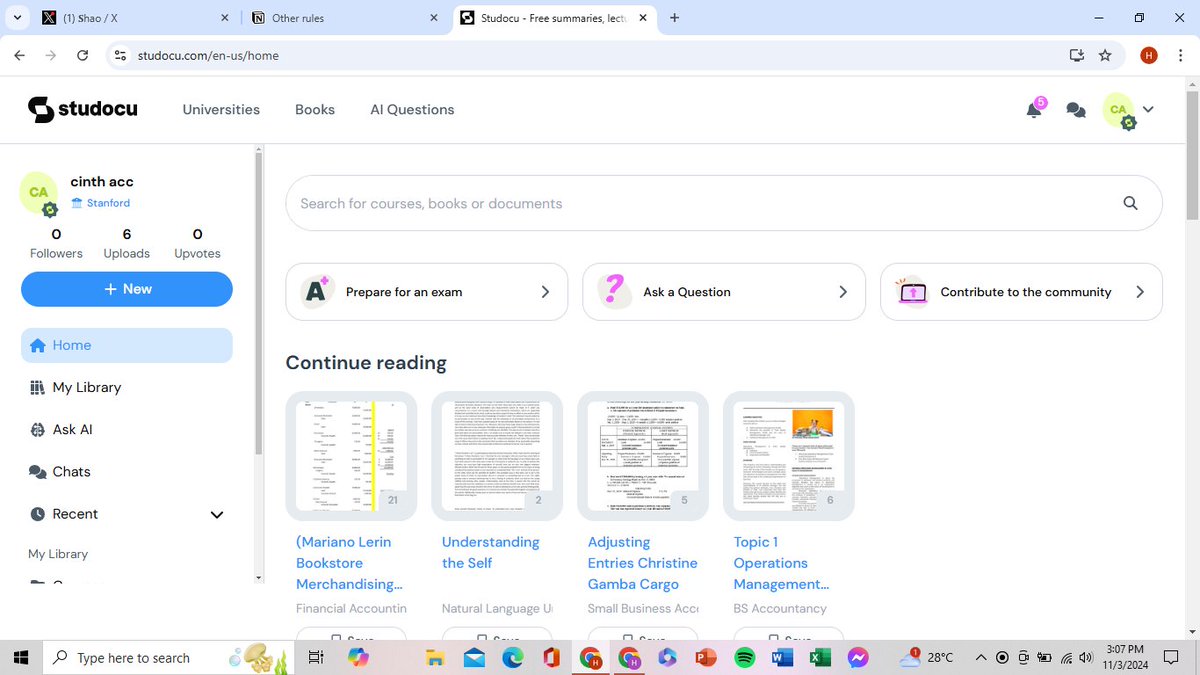This screenshot has width=1200, height=675.
Task: Open the Universities menu
Action: [221, 110]
